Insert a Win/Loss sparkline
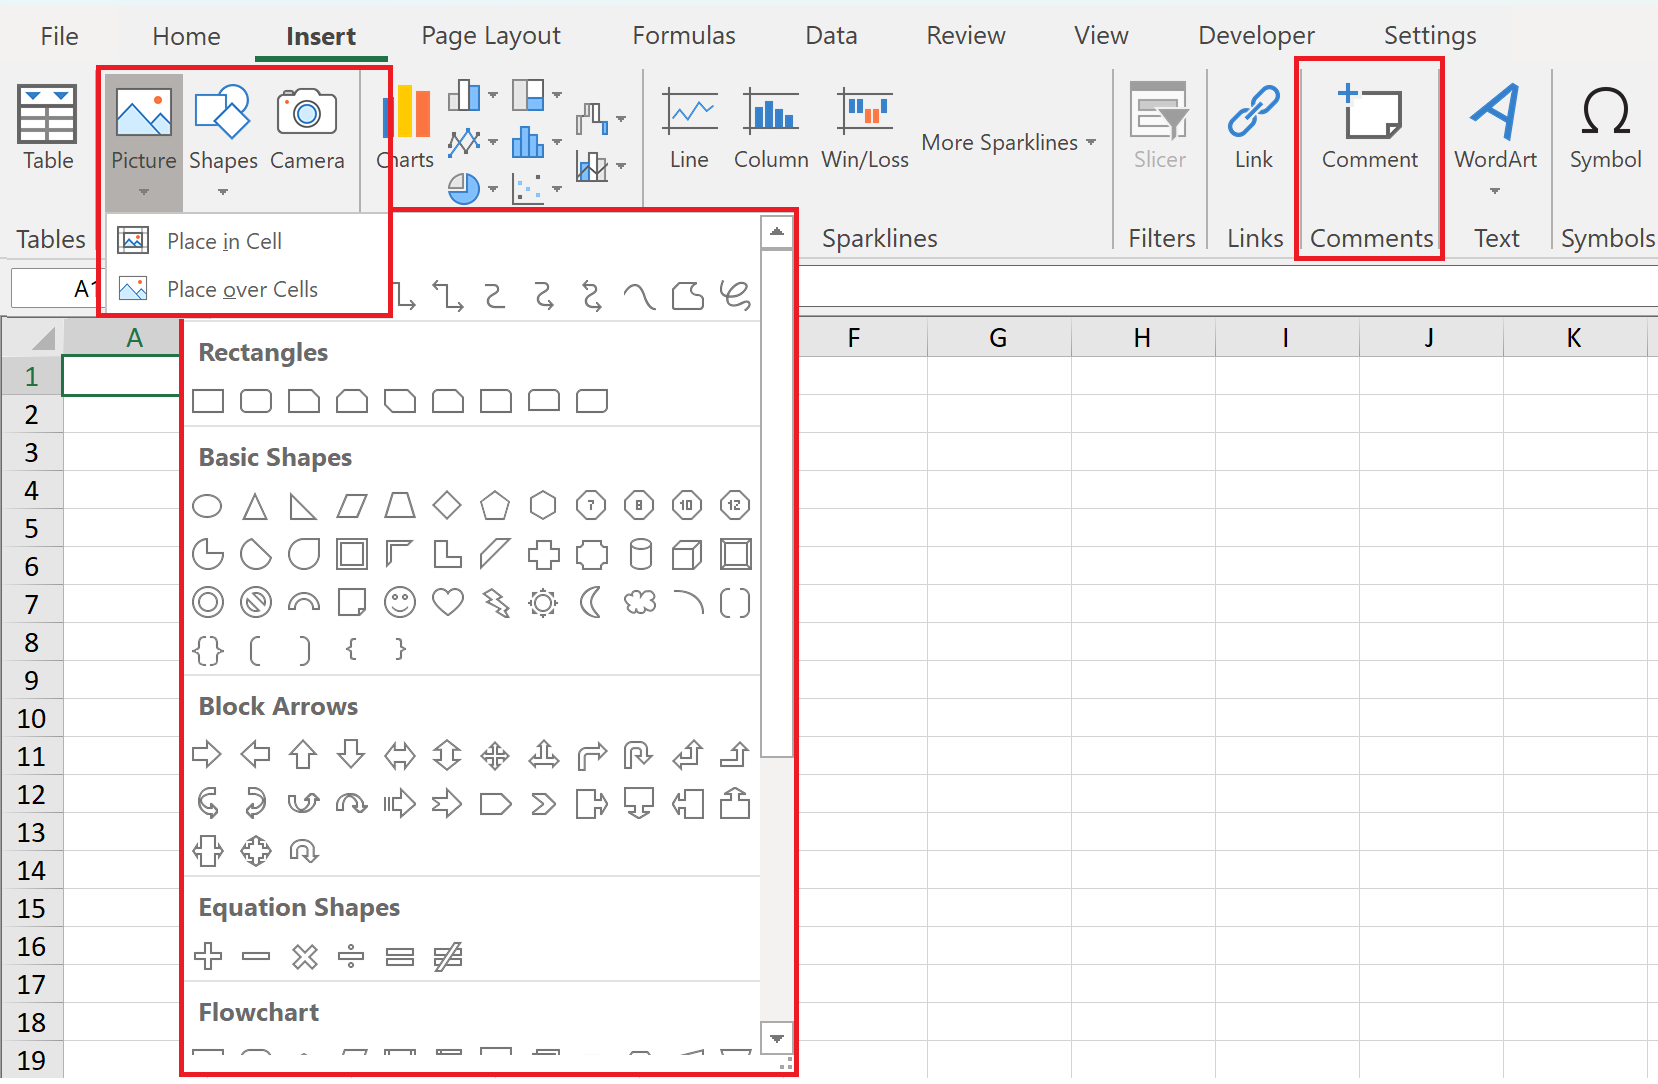 tap(865, 128)
